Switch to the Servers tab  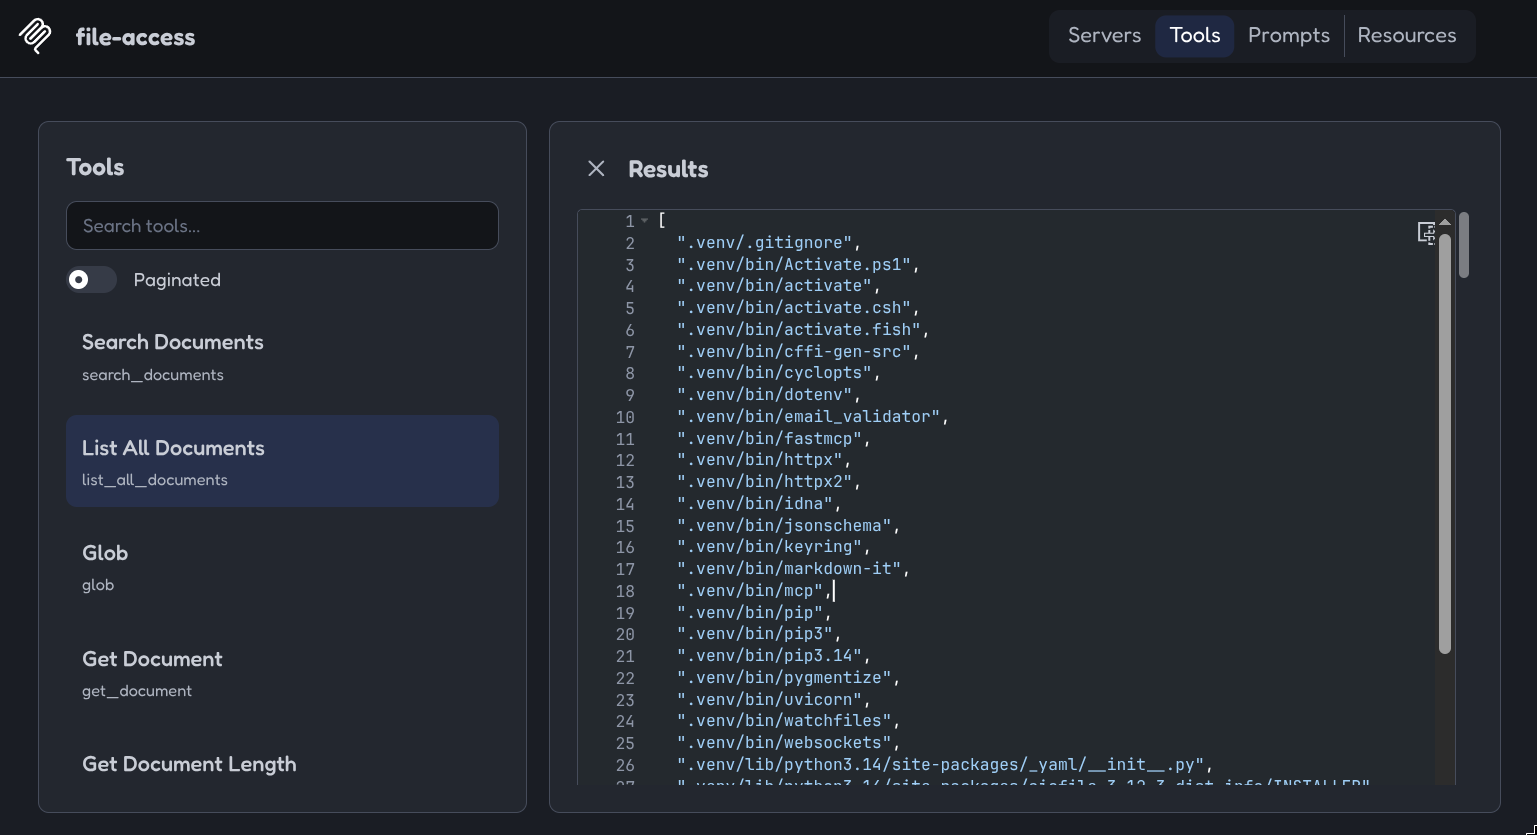[1104, 36]
